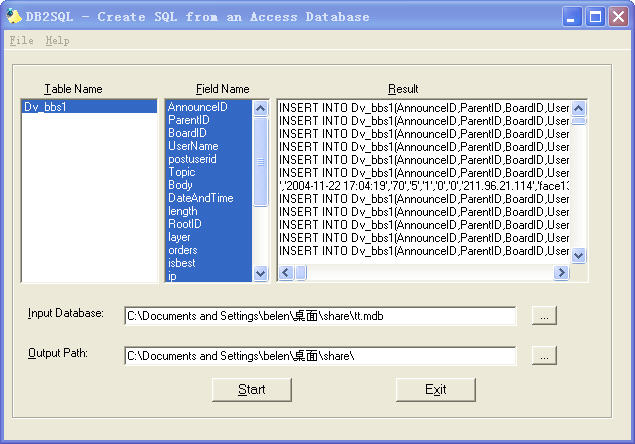This screenshot has width=635, height=444.
Task: Browse for Input Database with ellipsis button
Action: coord(544,316)
